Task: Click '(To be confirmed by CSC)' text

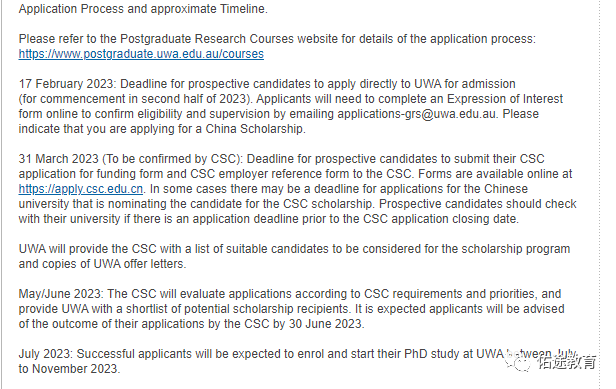Action: click(x=171, y=159)
